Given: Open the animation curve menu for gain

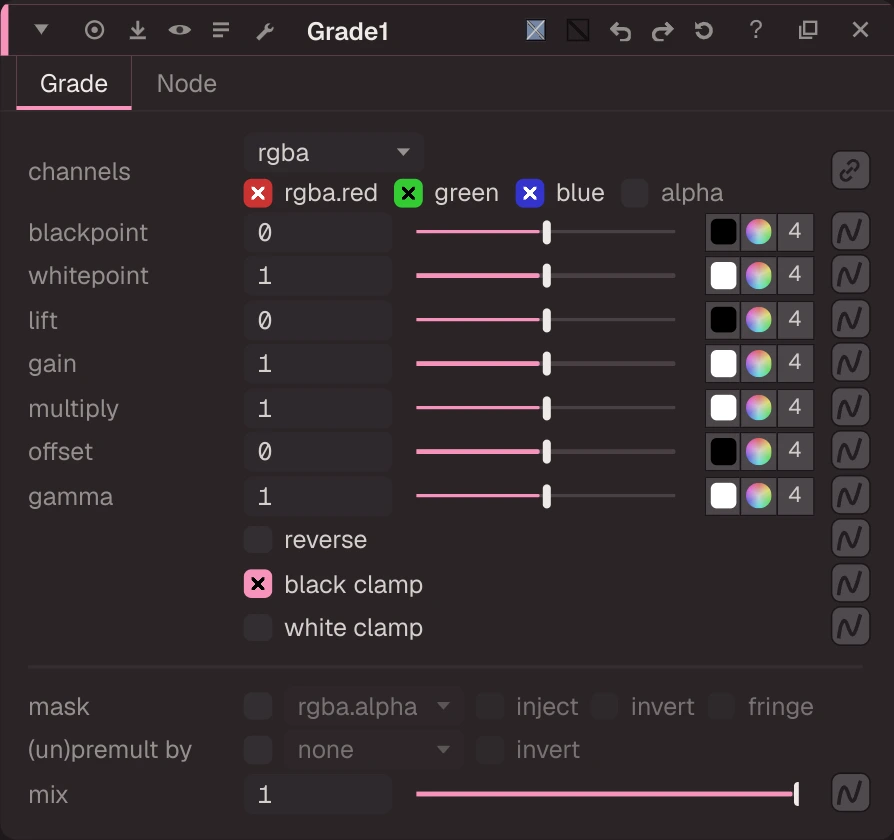Looking at the screenshot, I should pyautogui.click(x=850, y=362).
